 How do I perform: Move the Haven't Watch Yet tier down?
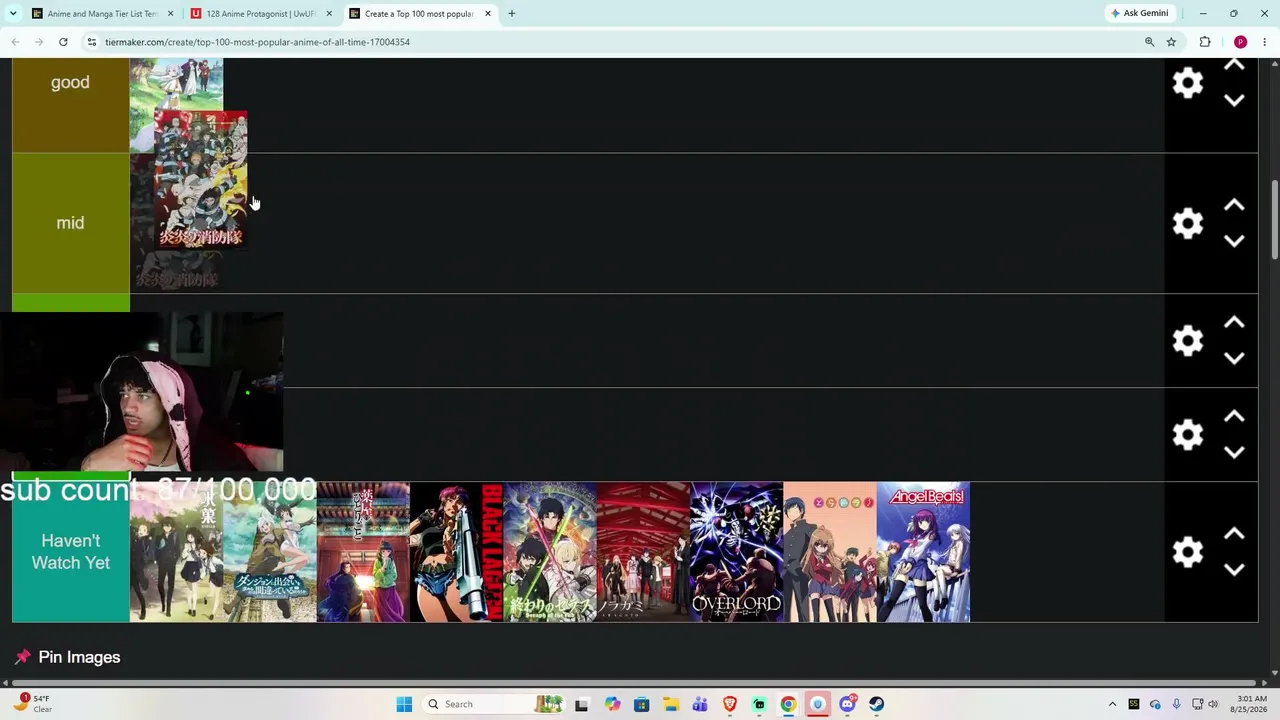[1234, 569]
